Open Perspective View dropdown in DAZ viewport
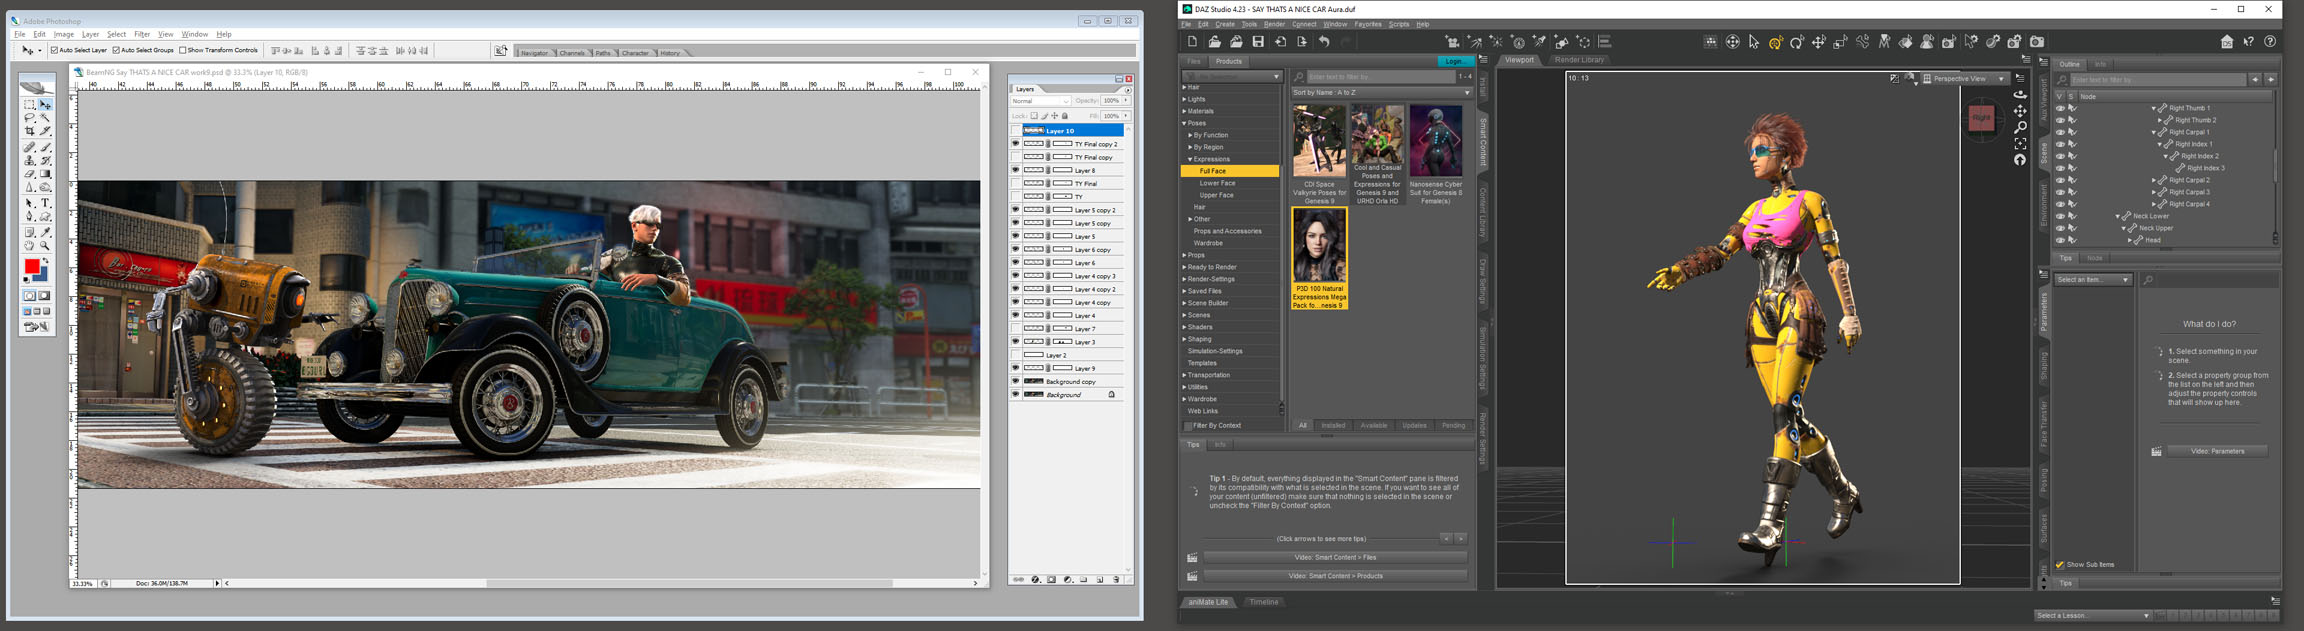The width and height of the screenshot is (2304, 631). tap(1965, 79)
